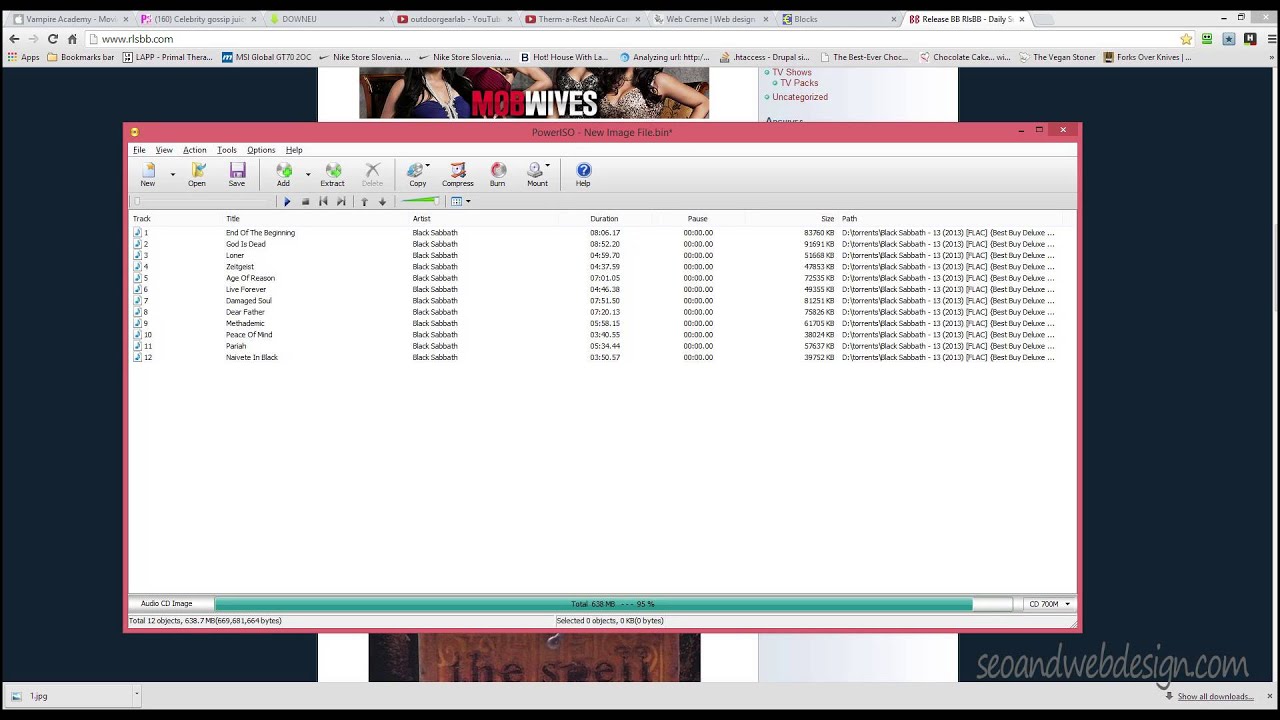Skip to next track
This screenshot has width=1280, height=720.
pos(341,201)
